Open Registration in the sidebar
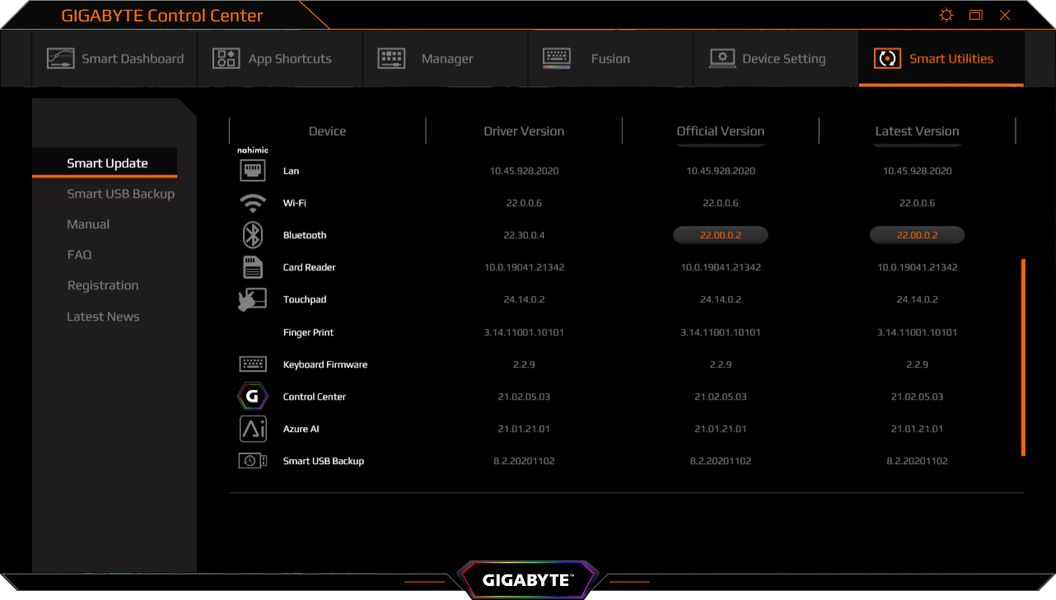 coord(103,286)
